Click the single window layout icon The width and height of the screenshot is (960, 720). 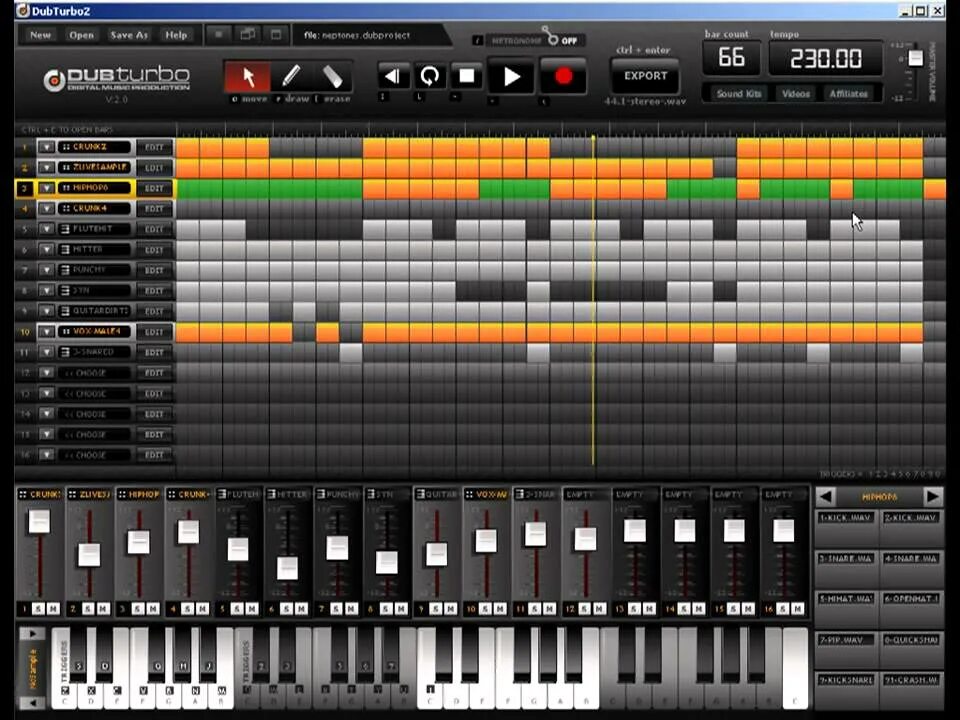click(276, 34)
